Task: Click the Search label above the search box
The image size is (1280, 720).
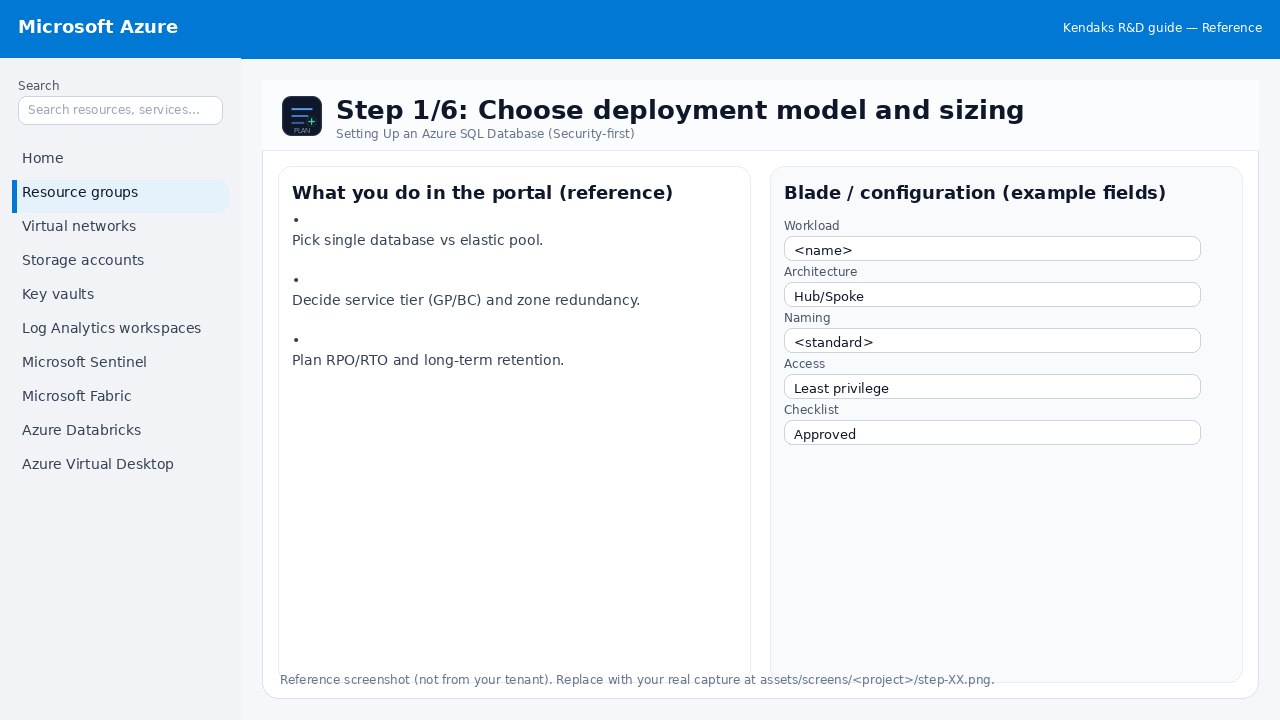Action: (39, 86)
